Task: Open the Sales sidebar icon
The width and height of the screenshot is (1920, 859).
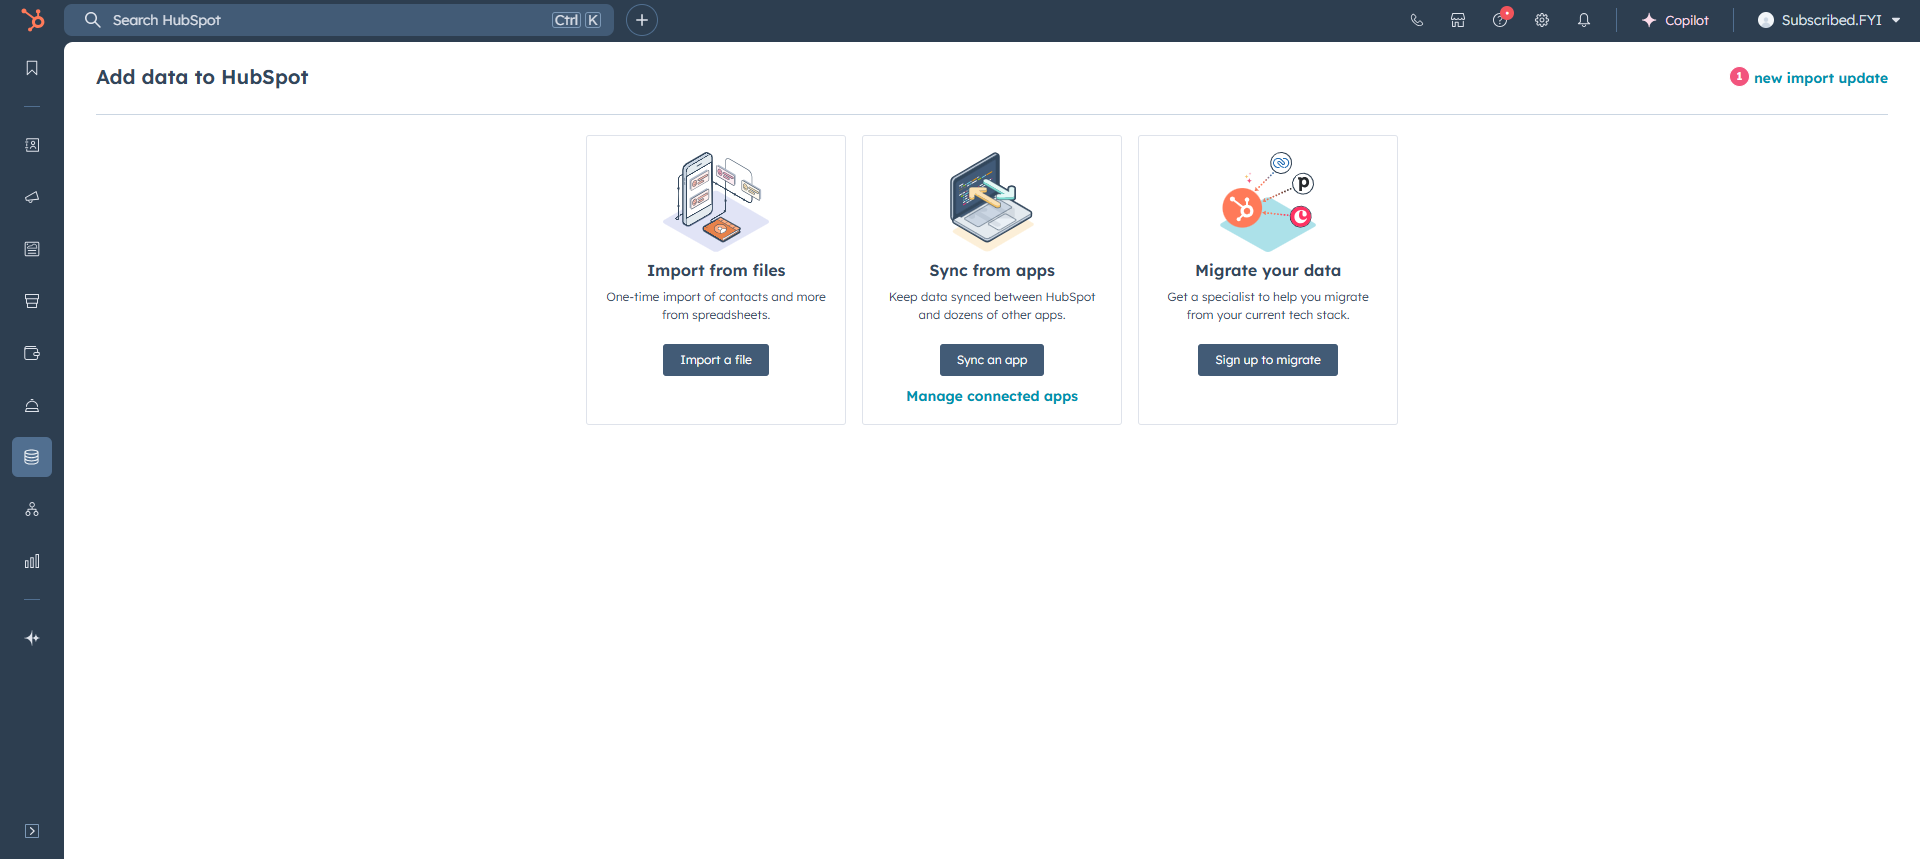Action: click(32, 301)
